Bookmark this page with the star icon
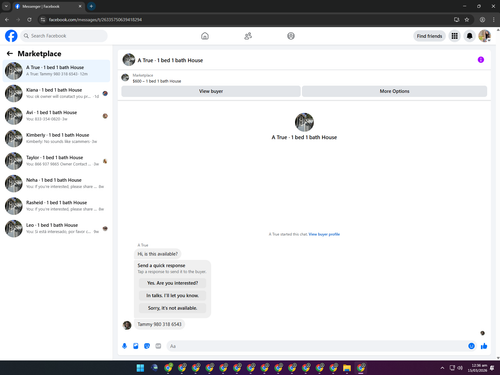500x375 pixels. 467,20
